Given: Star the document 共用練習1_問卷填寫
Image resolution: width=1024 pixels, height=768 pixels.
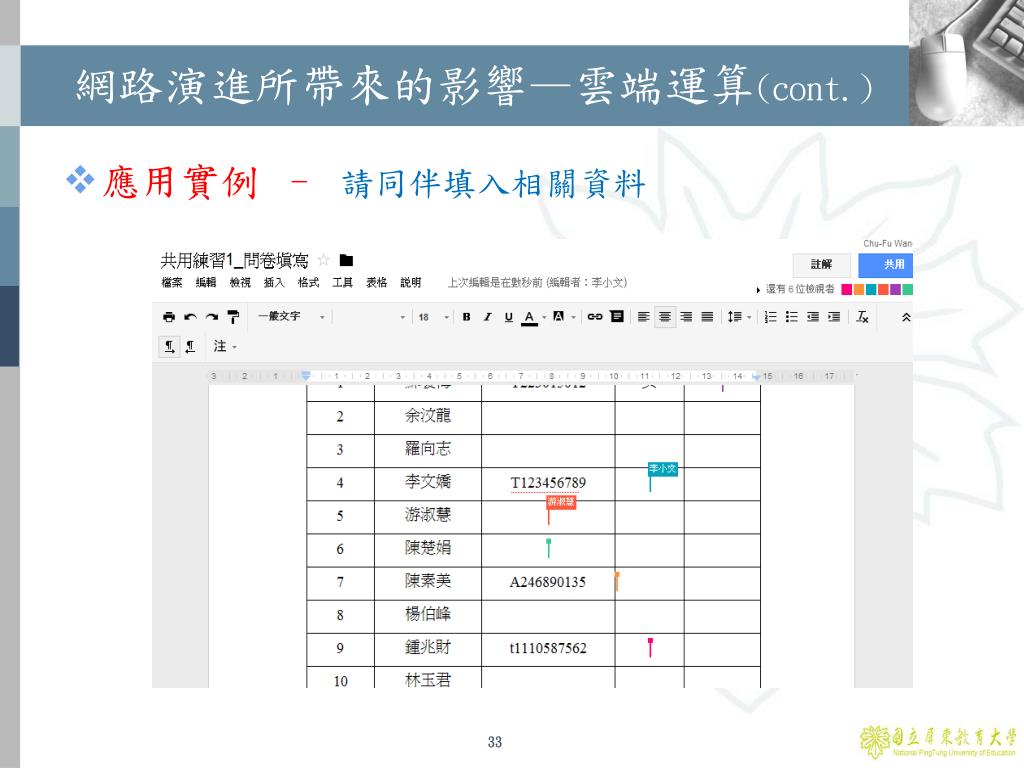Looking at the screenshot, I should pyautogui.click(x=323, y=260).
